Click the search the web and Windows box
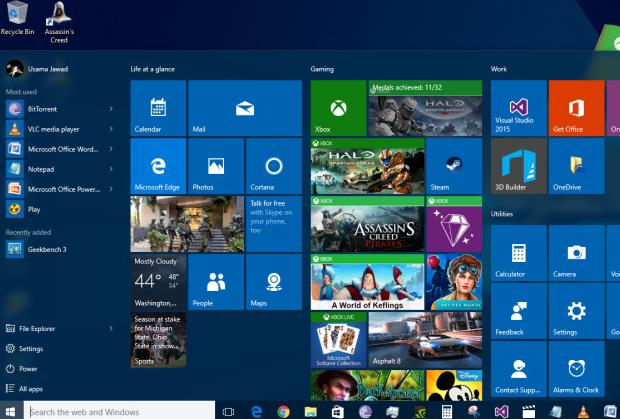Viewport: 620px width, 419px height. [x=120, y=411]
